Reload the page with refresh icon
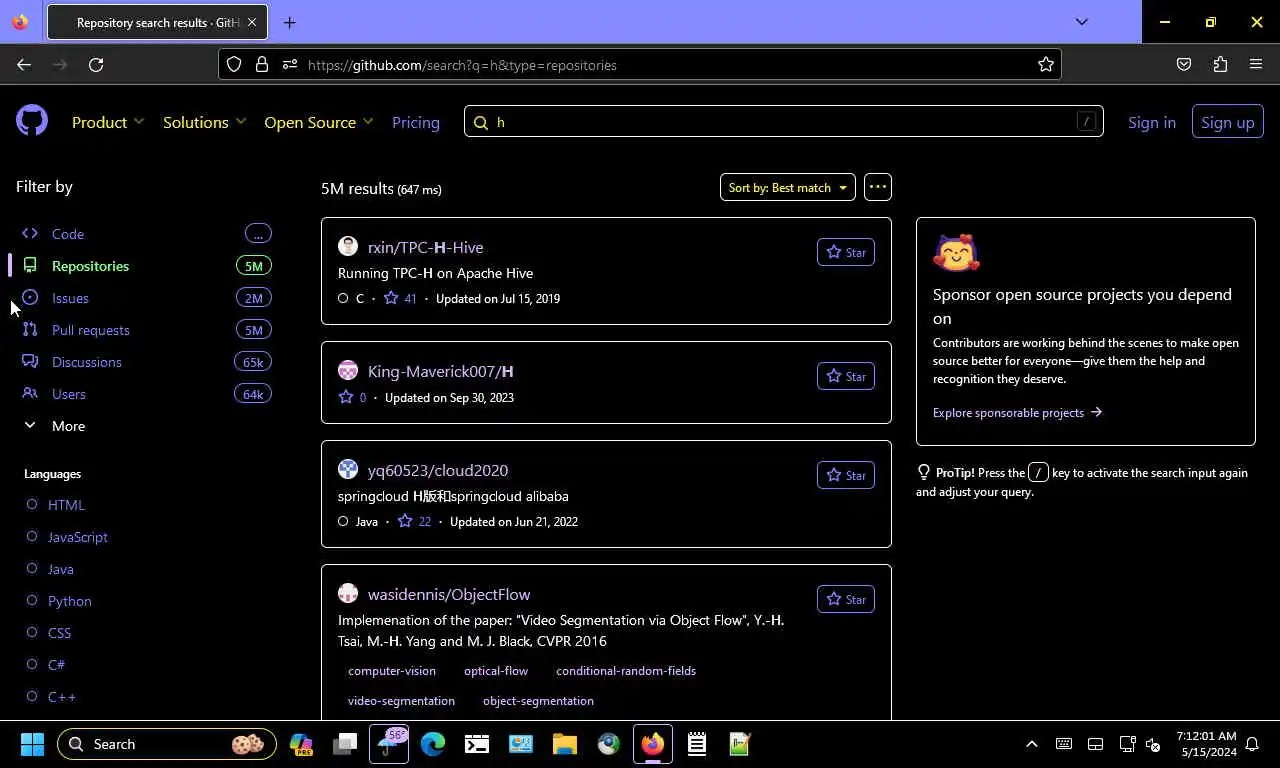The height and width of the screenshot is (768, 1280). [x=96, y=64]
